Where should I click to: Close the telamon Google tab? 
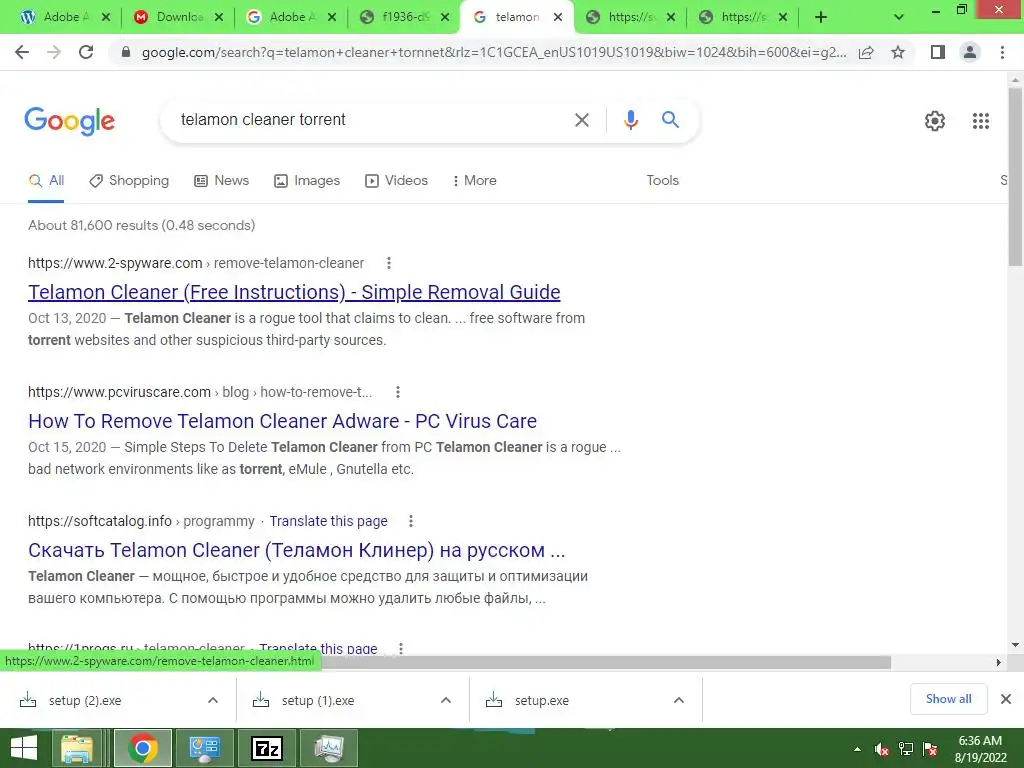coord(558,18)
